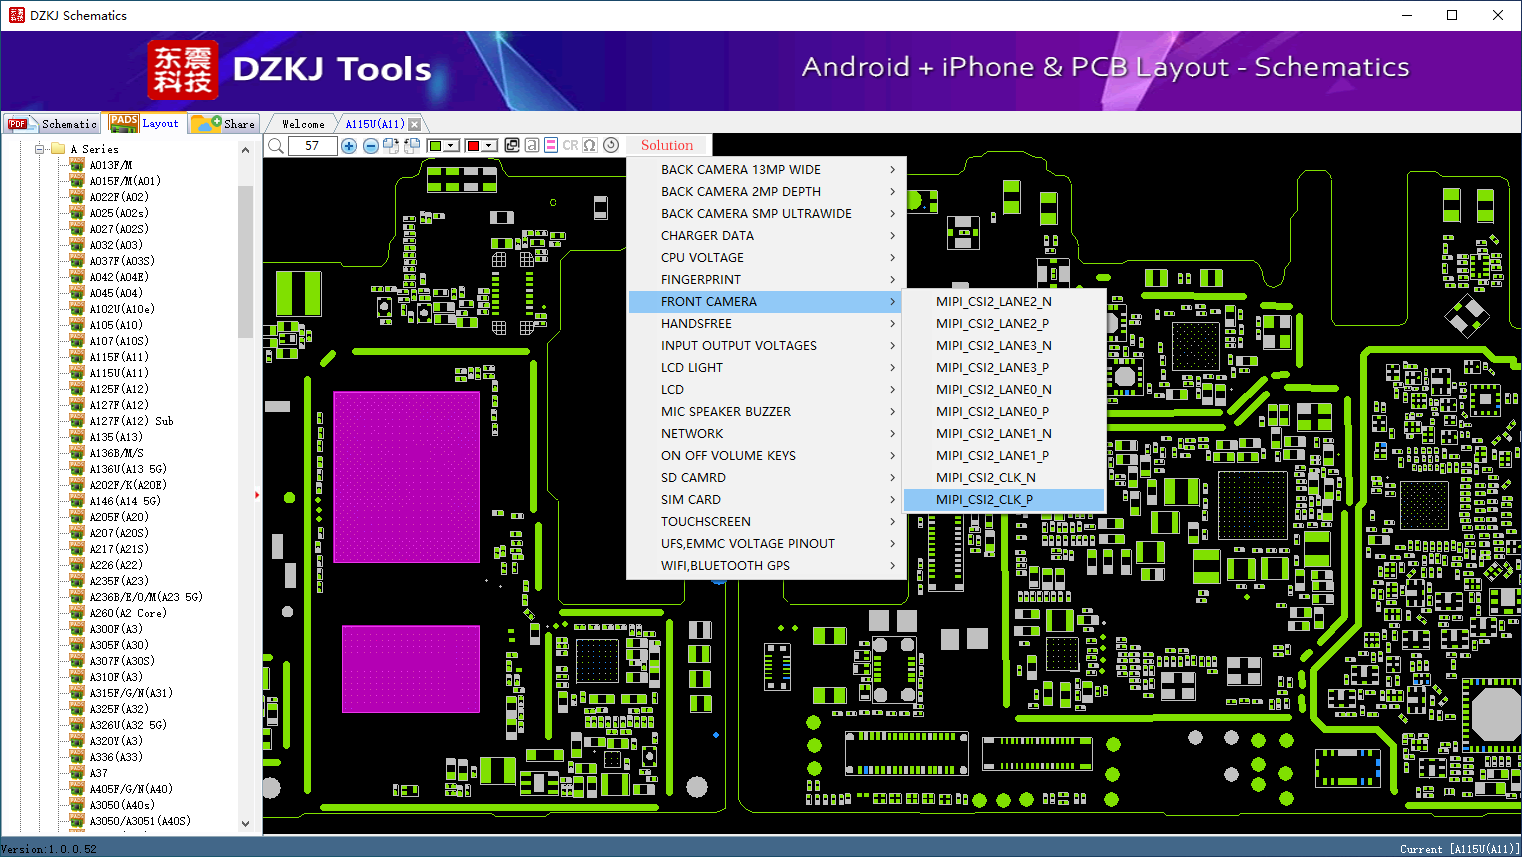Expand the SIM CARD submenu arrow
Image resolution: width=1522 pixels, height=857 pixels.
[x=893, y=500]
